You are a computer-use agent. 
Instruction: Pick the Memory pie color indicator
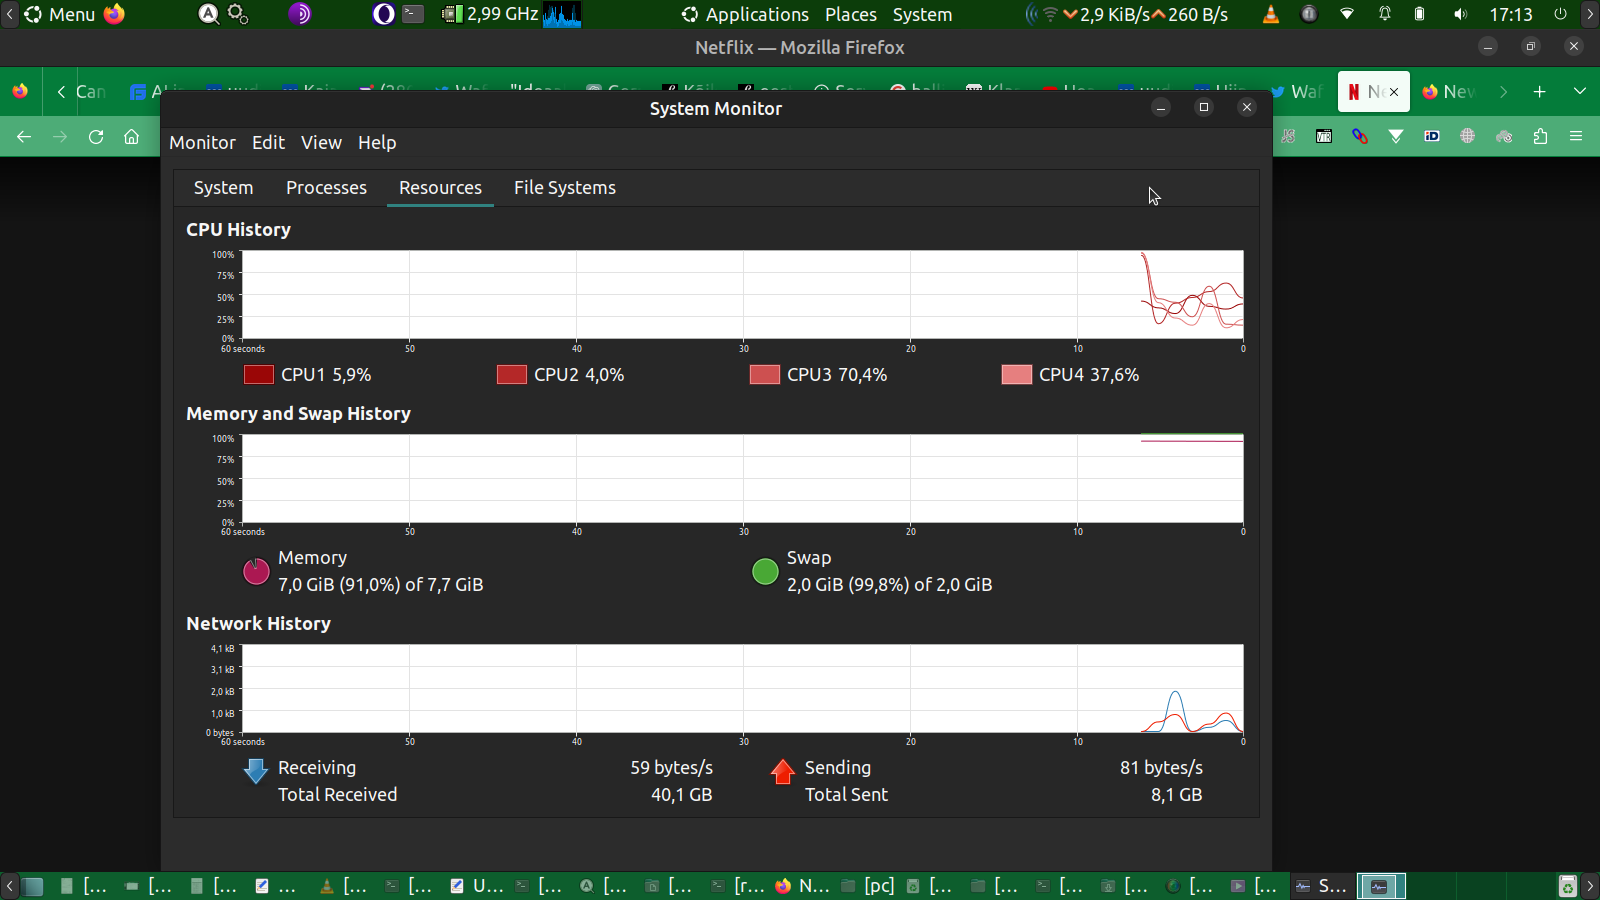(256, 571)
